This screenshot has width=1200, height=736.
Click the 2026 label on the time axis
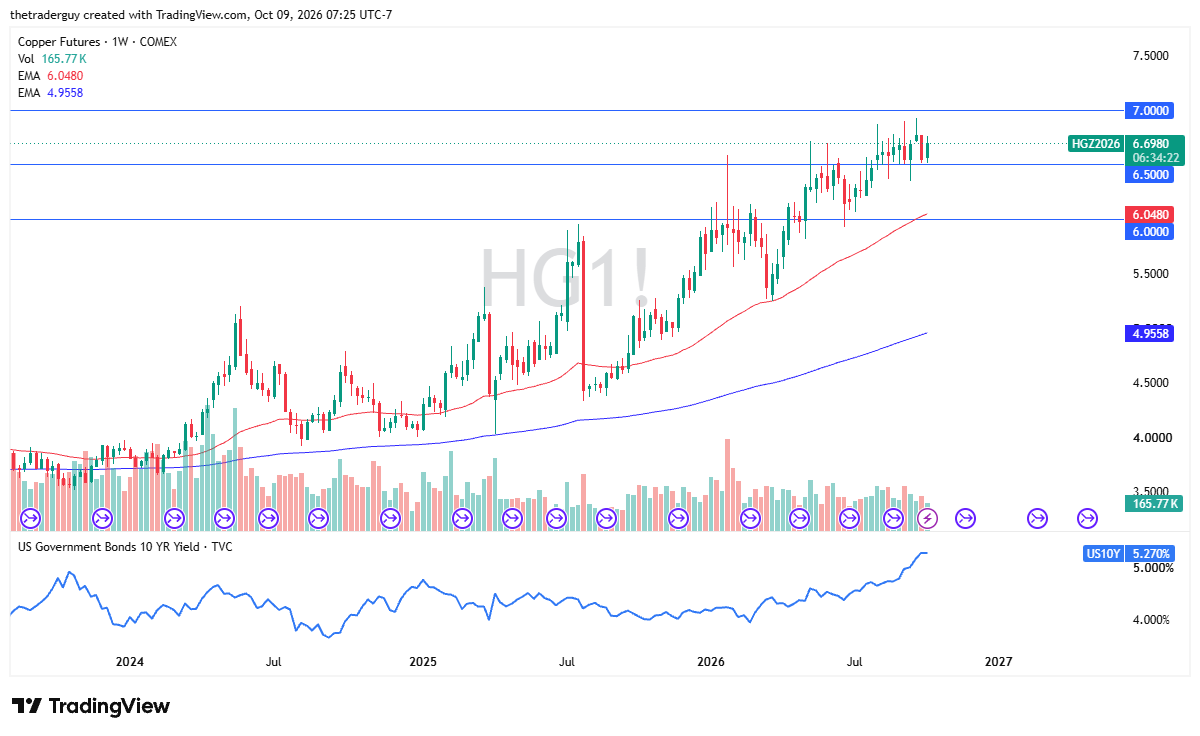click(x=711, y=662)
